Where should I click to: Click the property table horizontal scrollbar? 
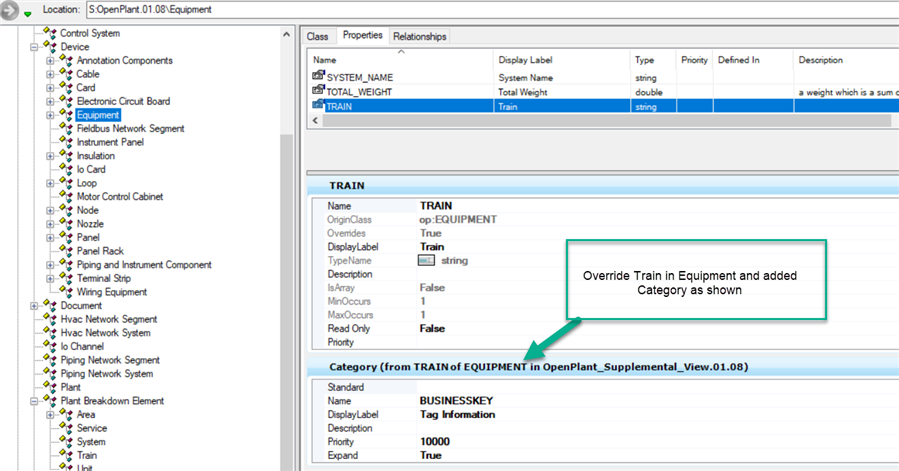(607, 120)
